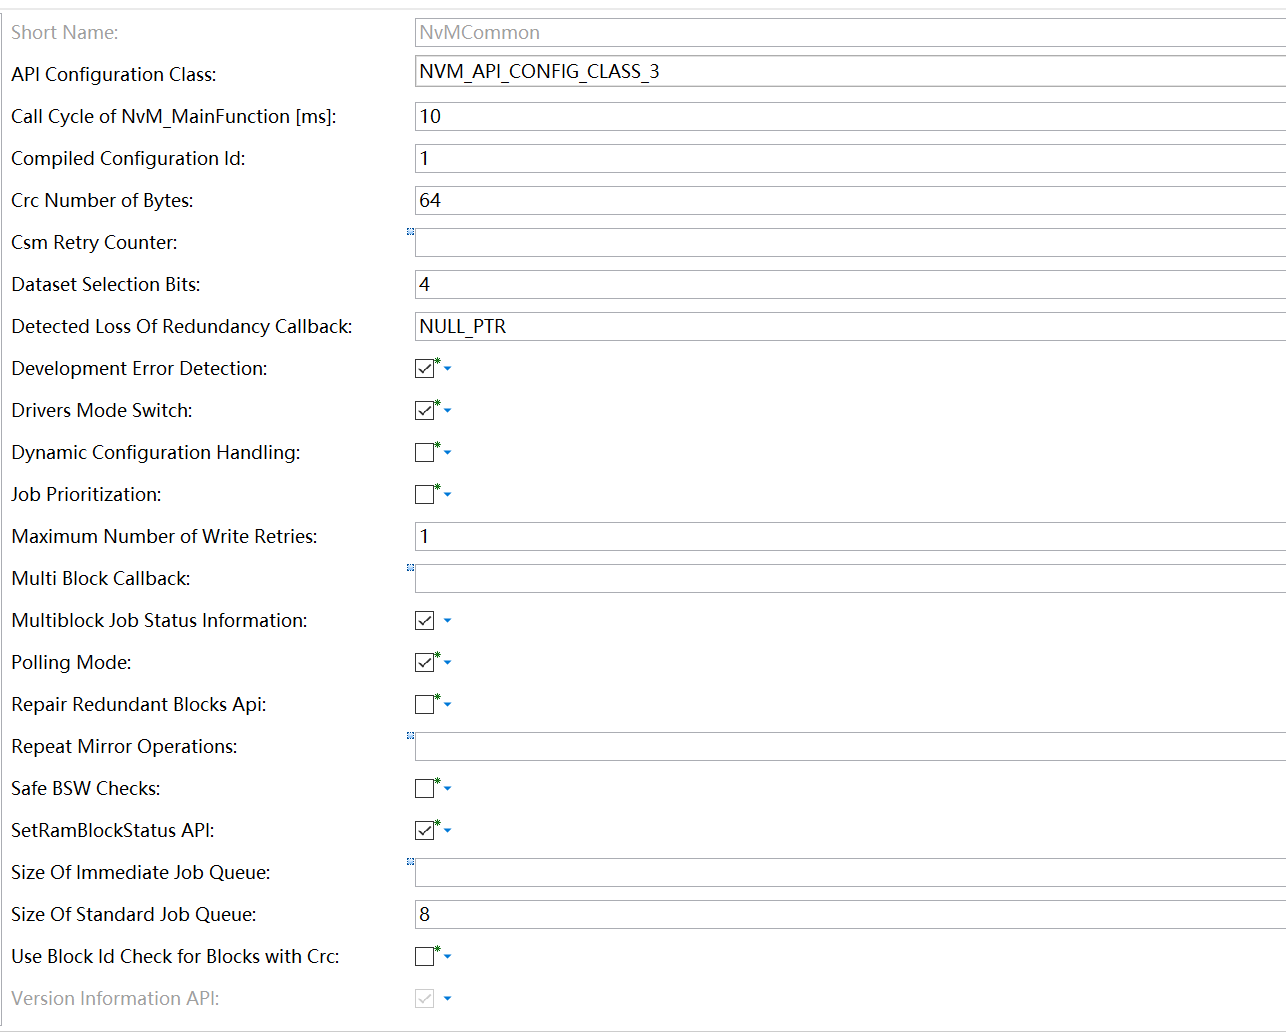Disable Polling Mode

[x=424, y=662]
